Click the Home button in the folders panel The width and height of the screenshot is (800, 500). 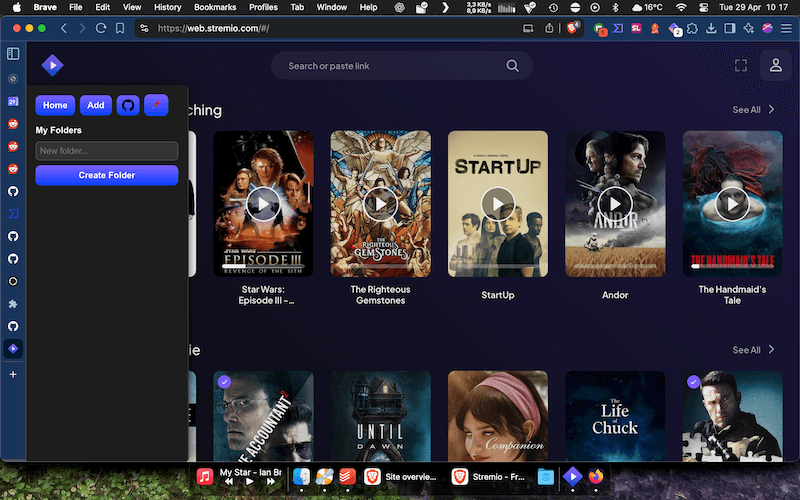click(x=55, y=105)
